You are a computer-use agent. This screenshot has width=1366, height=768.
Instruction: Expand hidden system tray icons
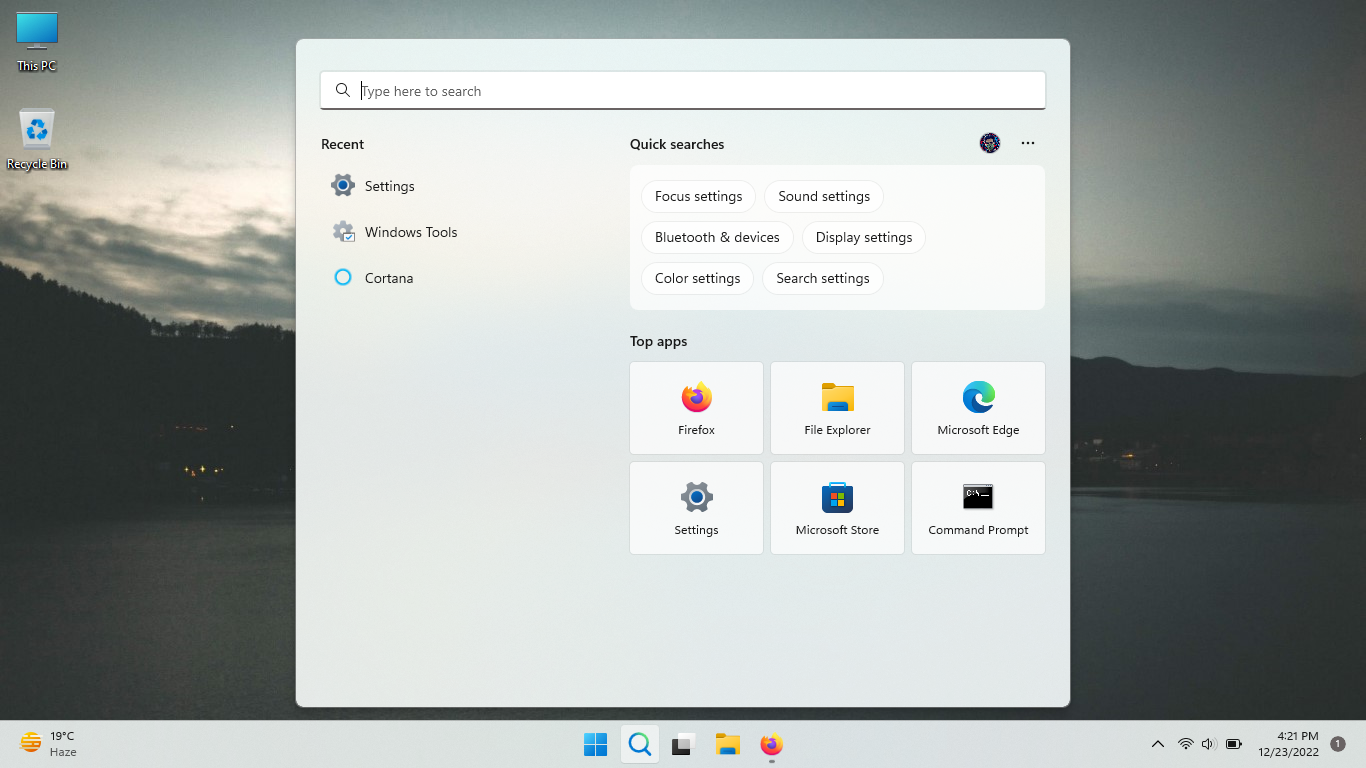point(1158,744)
